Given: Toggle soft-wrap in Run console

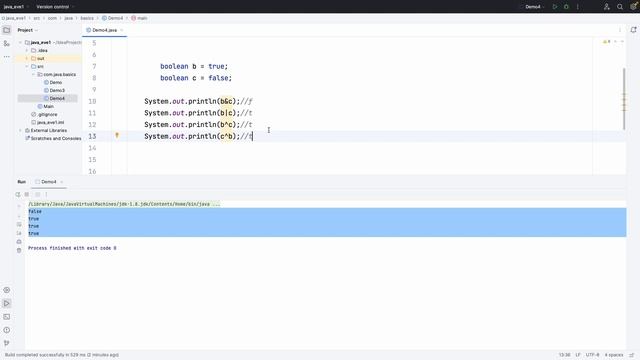Looking at the screenshot, I should coord(19,224).
